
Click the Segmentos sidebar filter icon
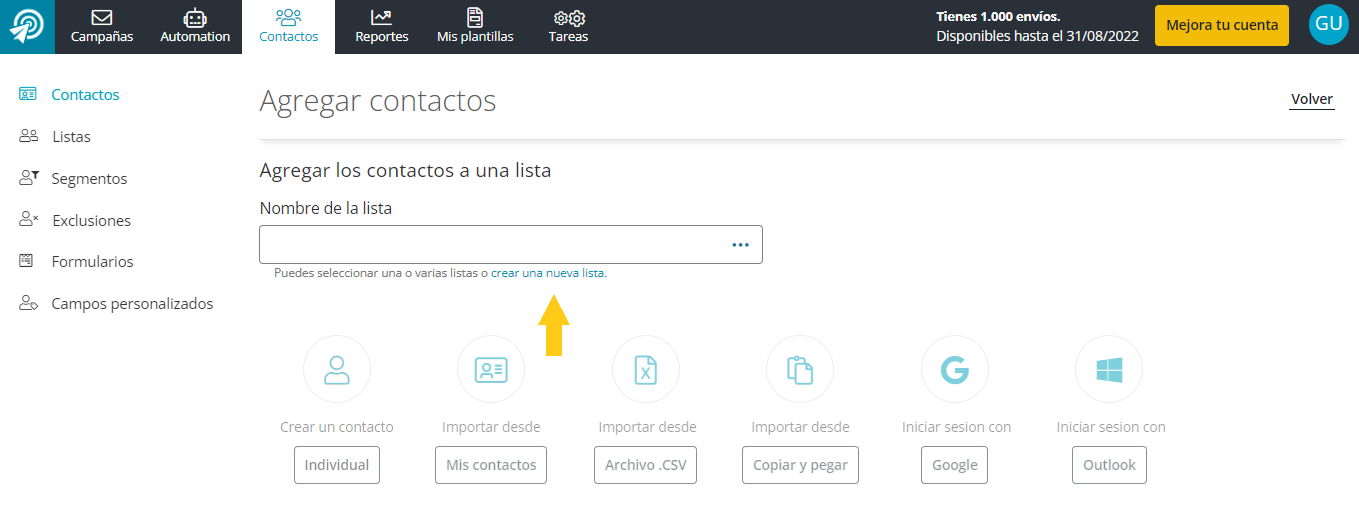(x=28, y=178)
